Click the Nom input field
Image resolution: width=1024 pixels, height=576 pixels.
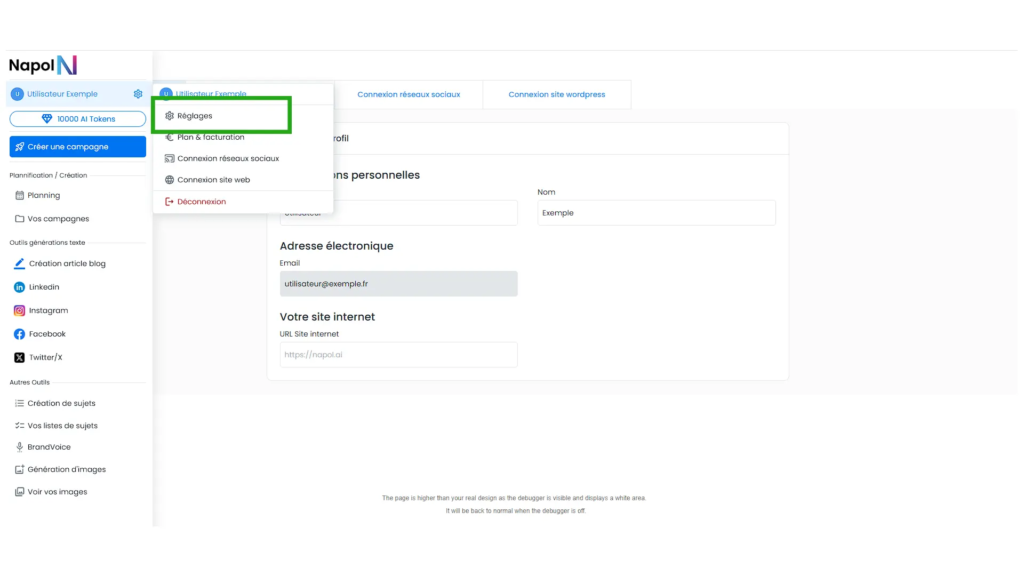pyautogui.click(x=656, y=213)
